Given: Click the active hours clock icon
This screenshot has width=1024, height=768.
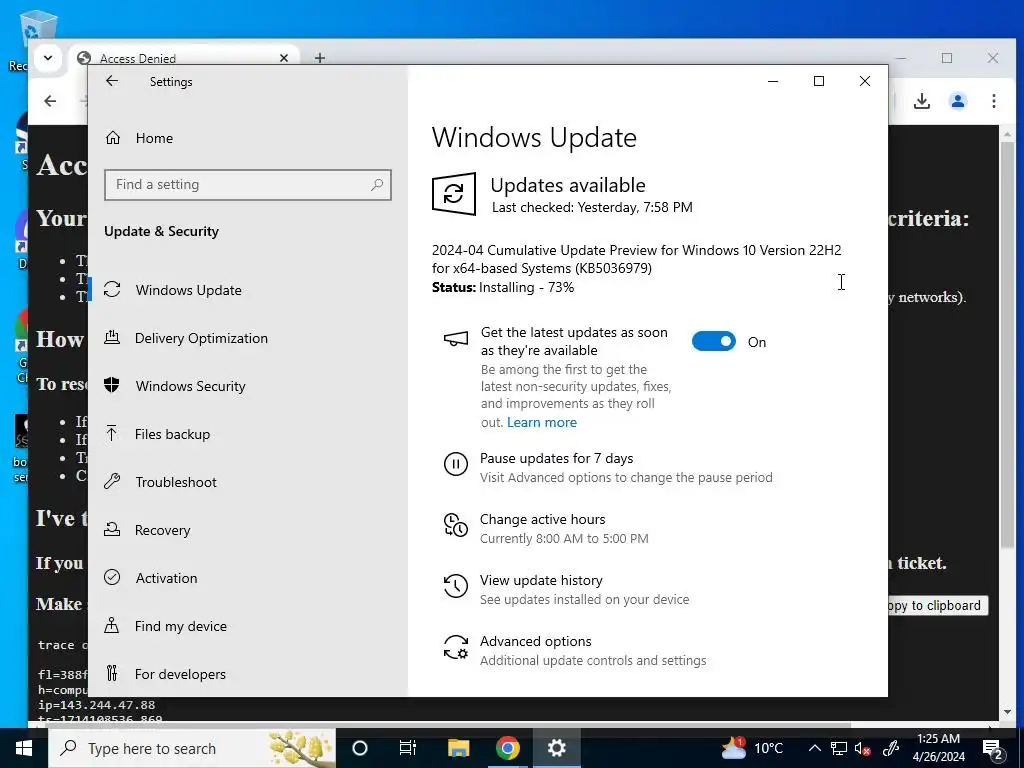Looking at the screenshot, I should [x=456, y=525].
